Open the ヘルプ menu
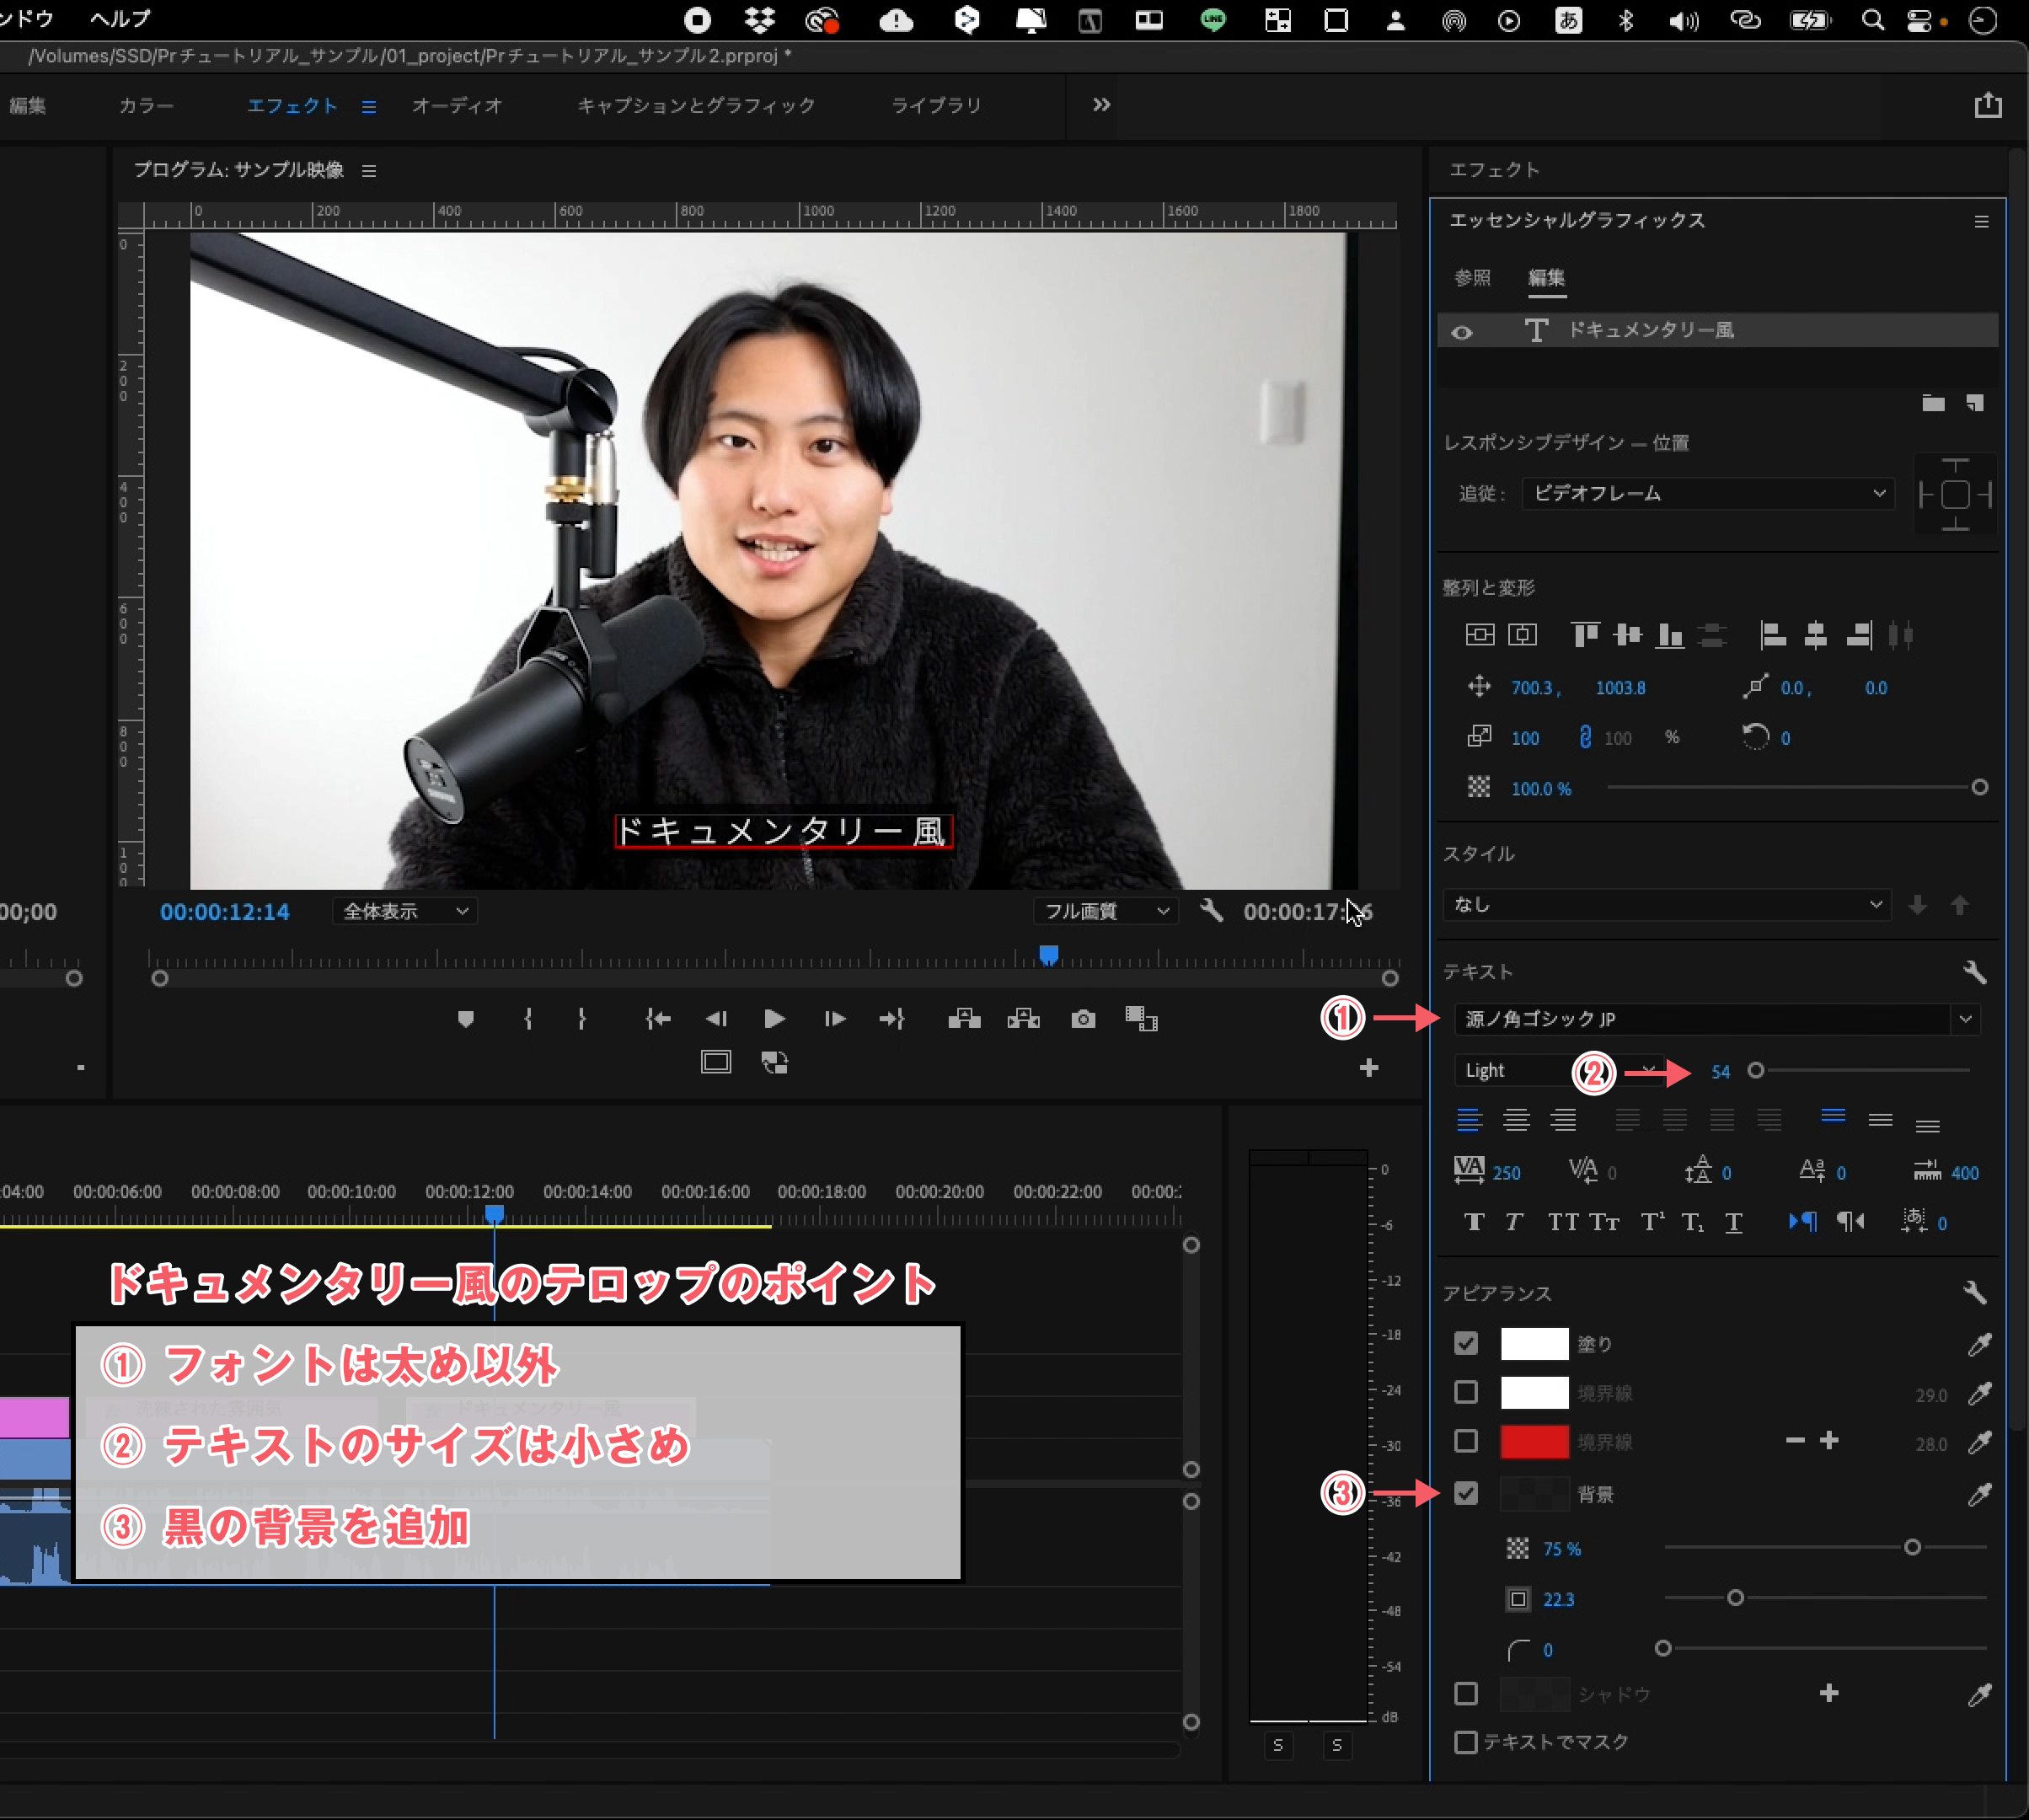Screen dimensions: 2029x1820 120,18
